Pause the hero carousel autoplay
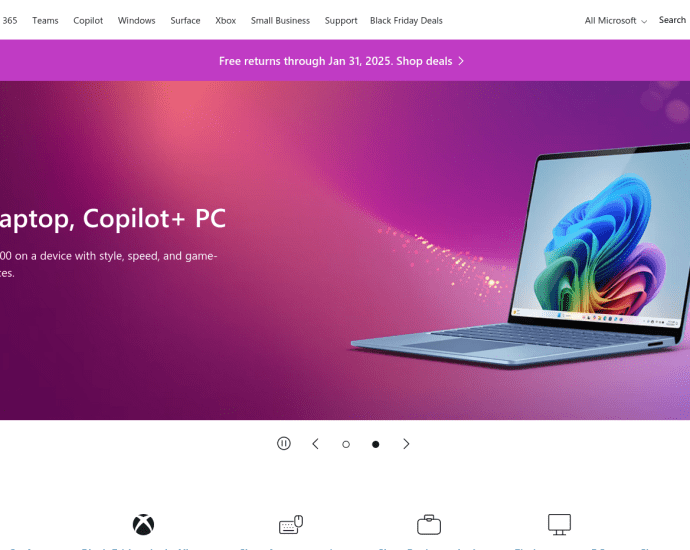690x550 pixels. pos(284,444)
